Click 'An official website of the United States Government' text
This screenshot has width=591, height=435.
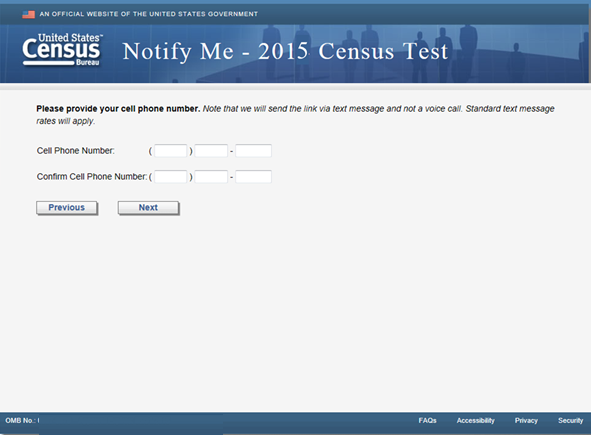[x=149, y=14]
